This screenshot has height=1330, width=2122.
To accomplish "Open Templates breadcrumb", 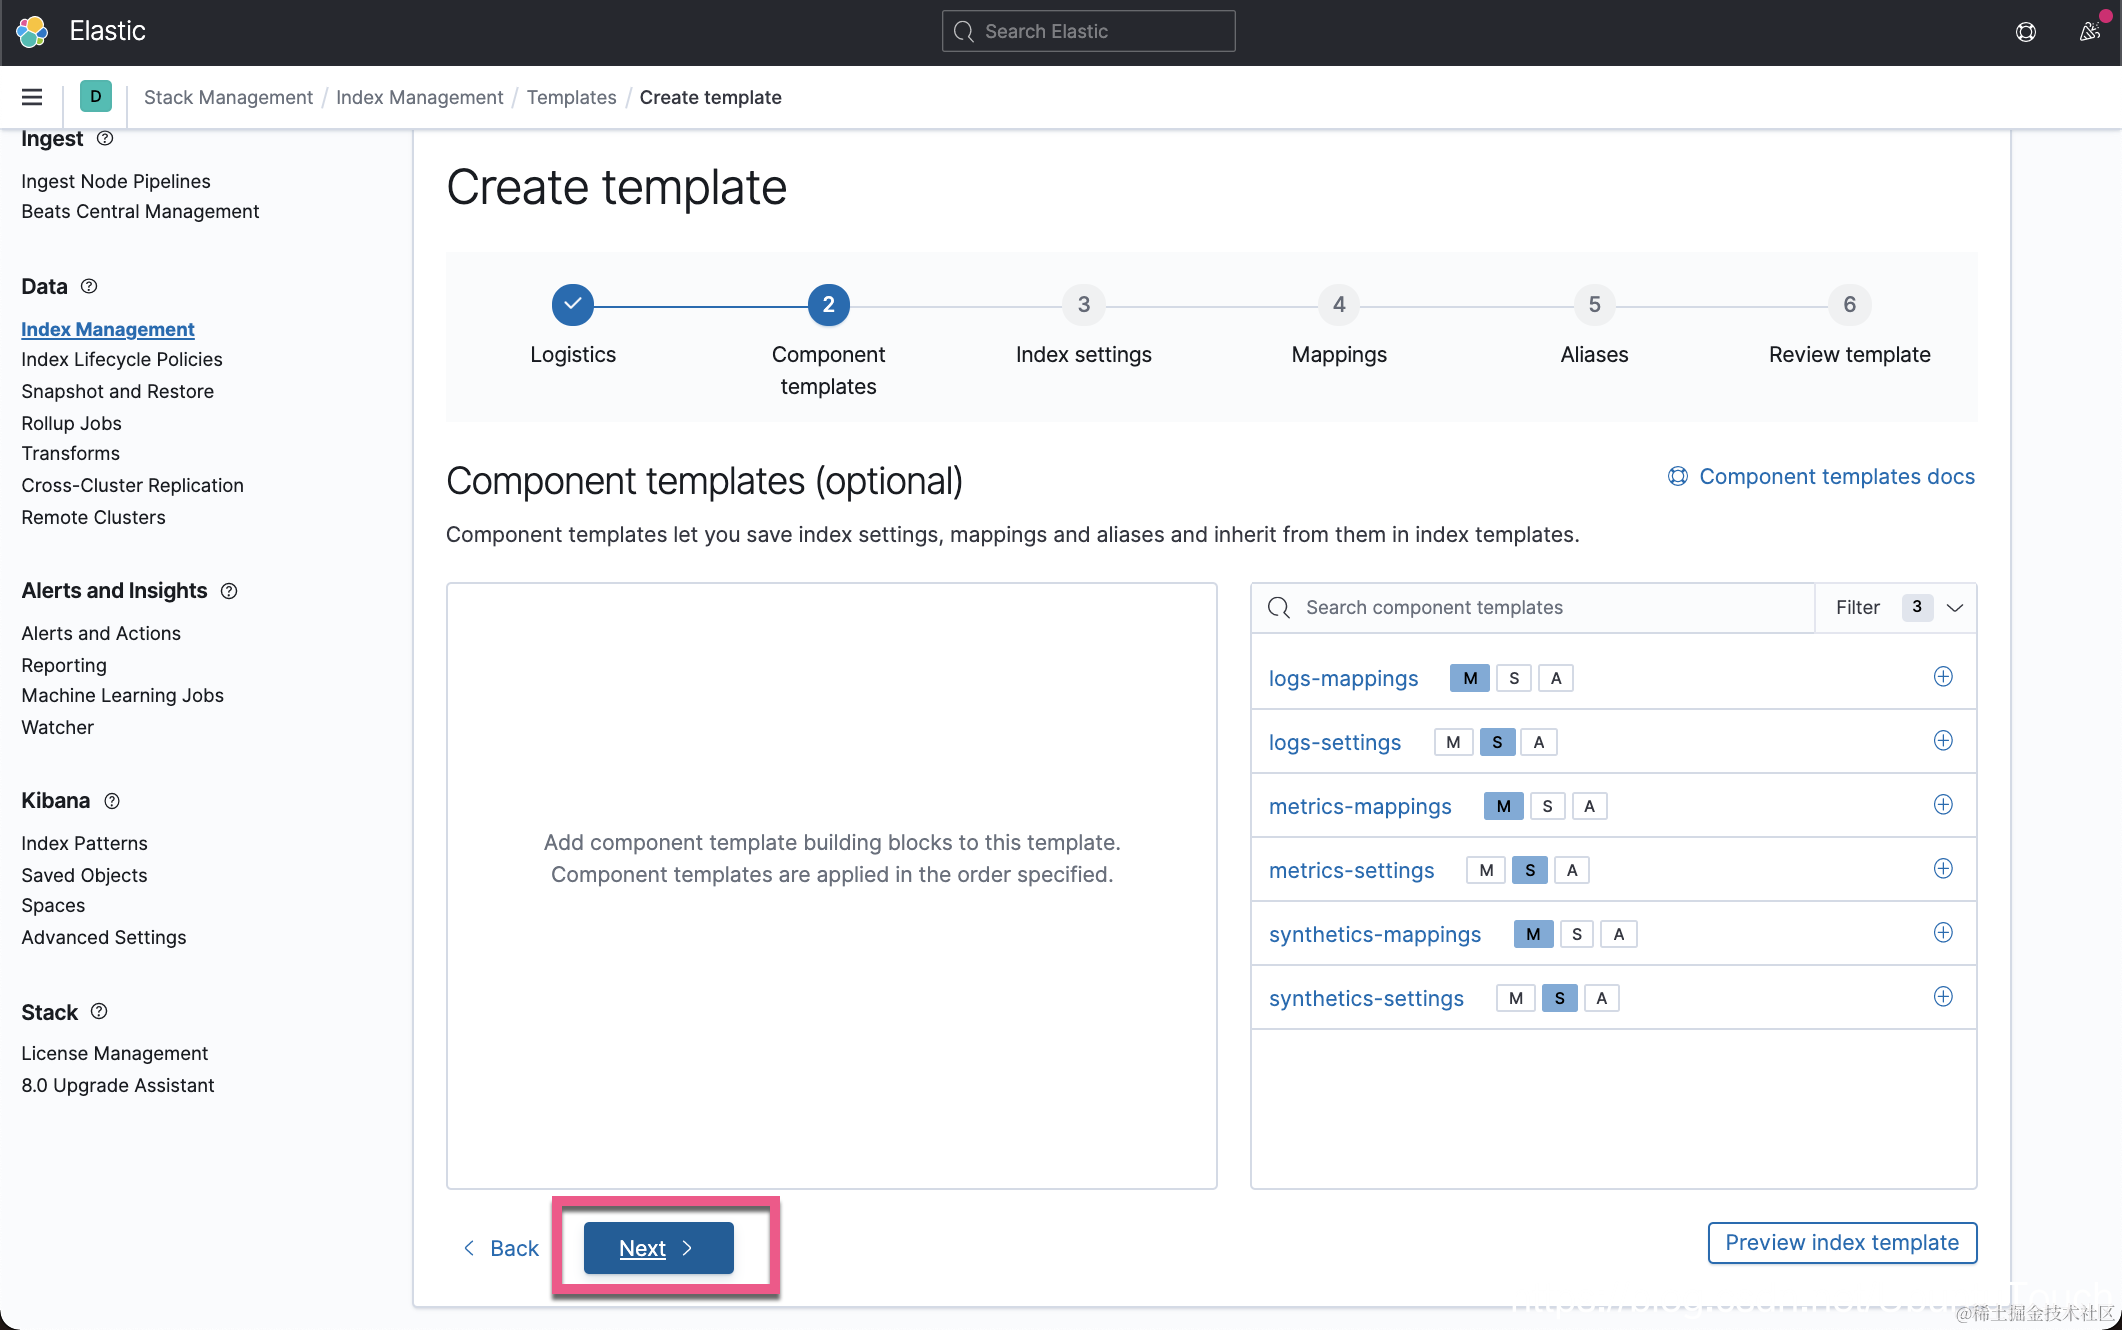I will 571,97.
